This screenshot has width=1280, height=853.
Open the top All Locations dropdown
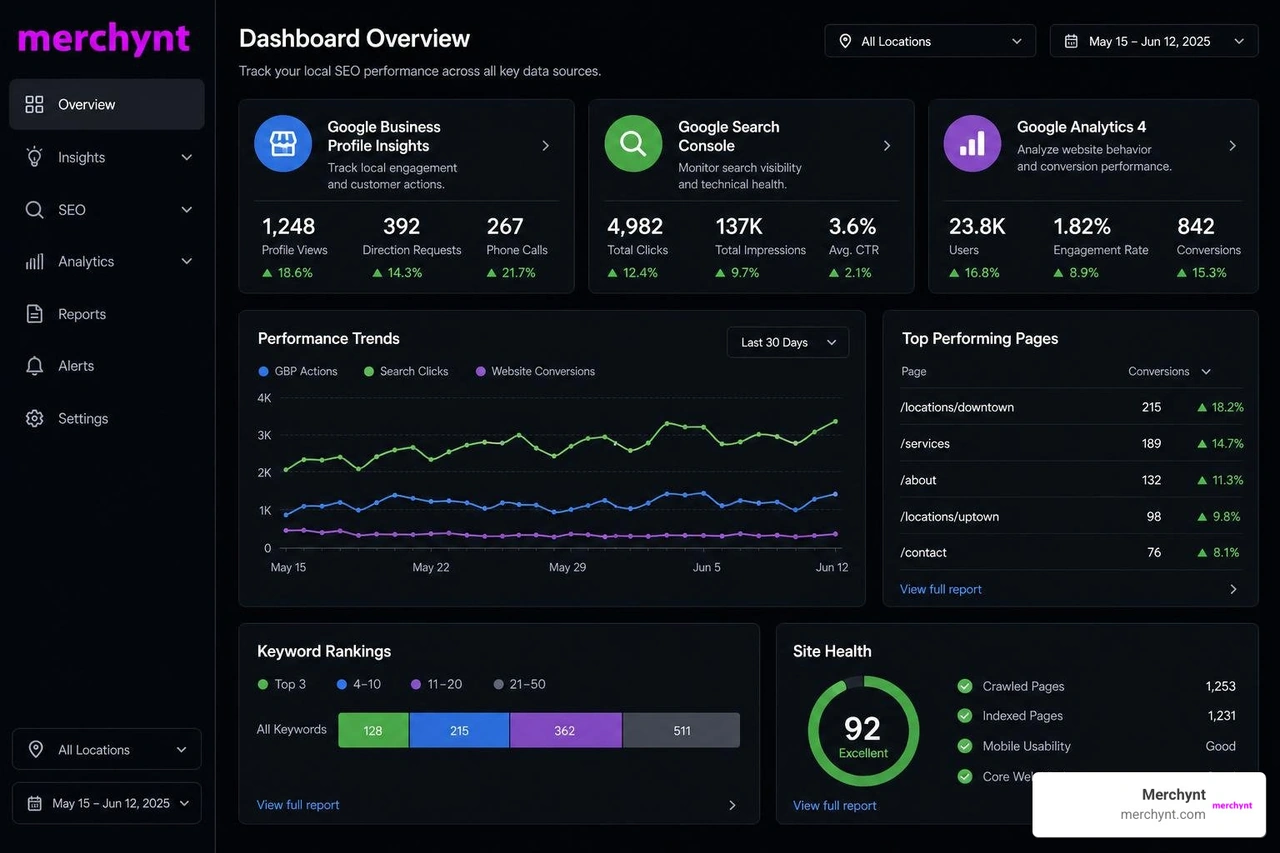(x=930, y=41)
